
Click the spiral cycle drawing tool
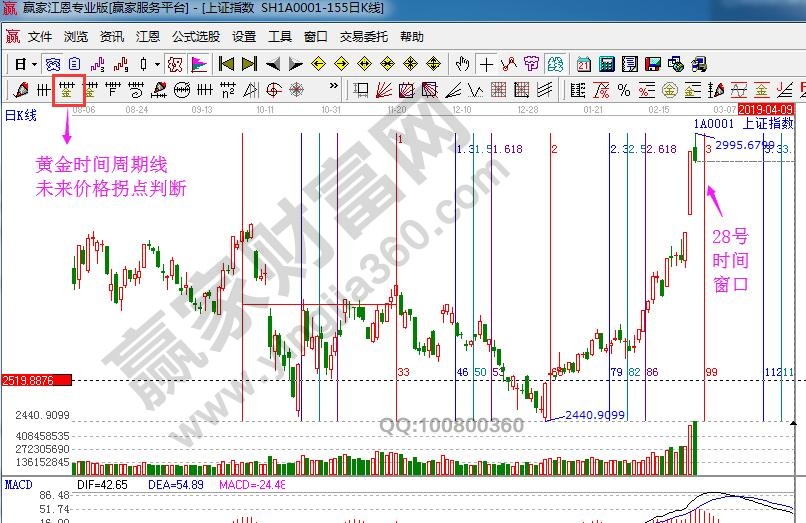134,90
